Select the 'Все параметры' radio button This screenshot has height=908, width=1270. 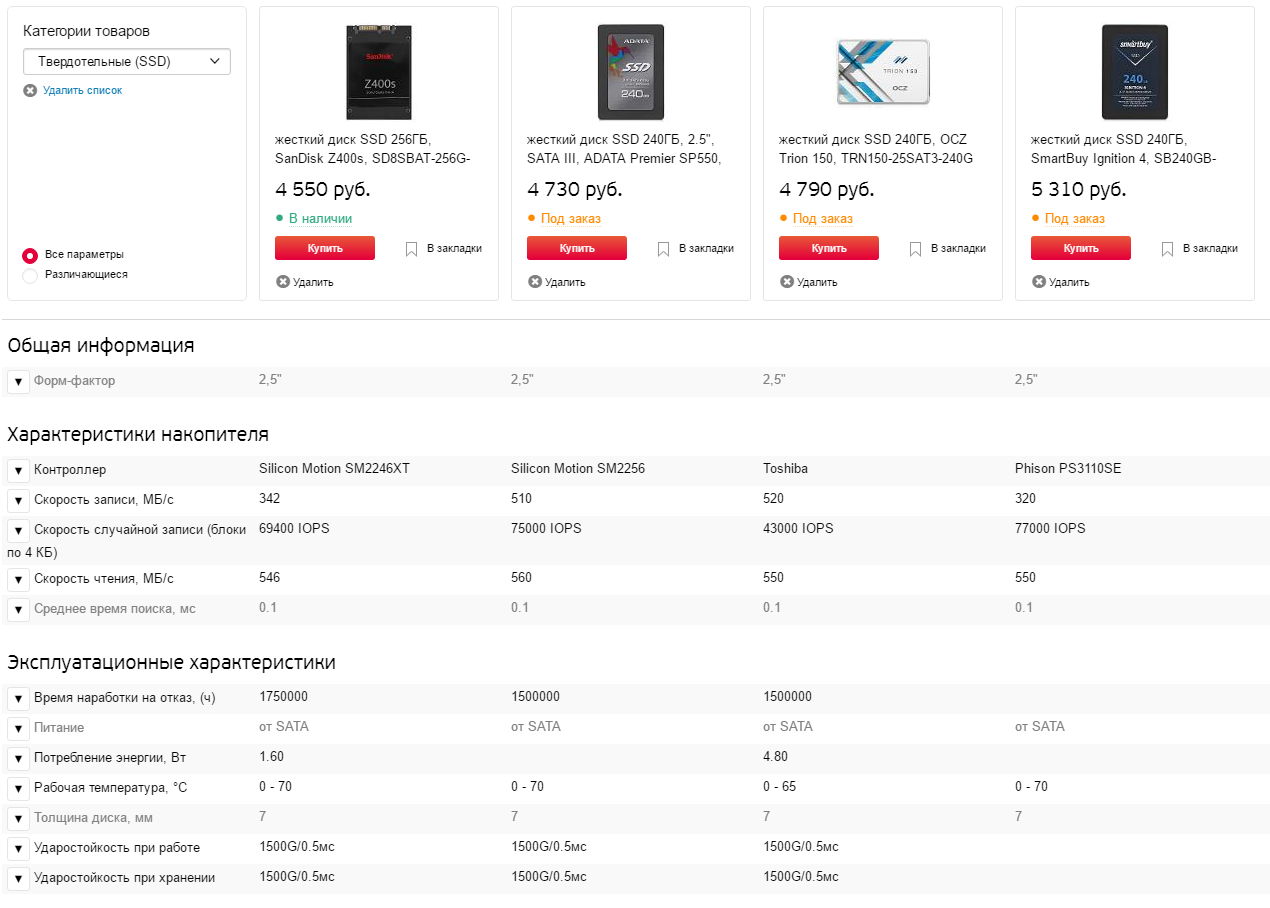(30, 255)
